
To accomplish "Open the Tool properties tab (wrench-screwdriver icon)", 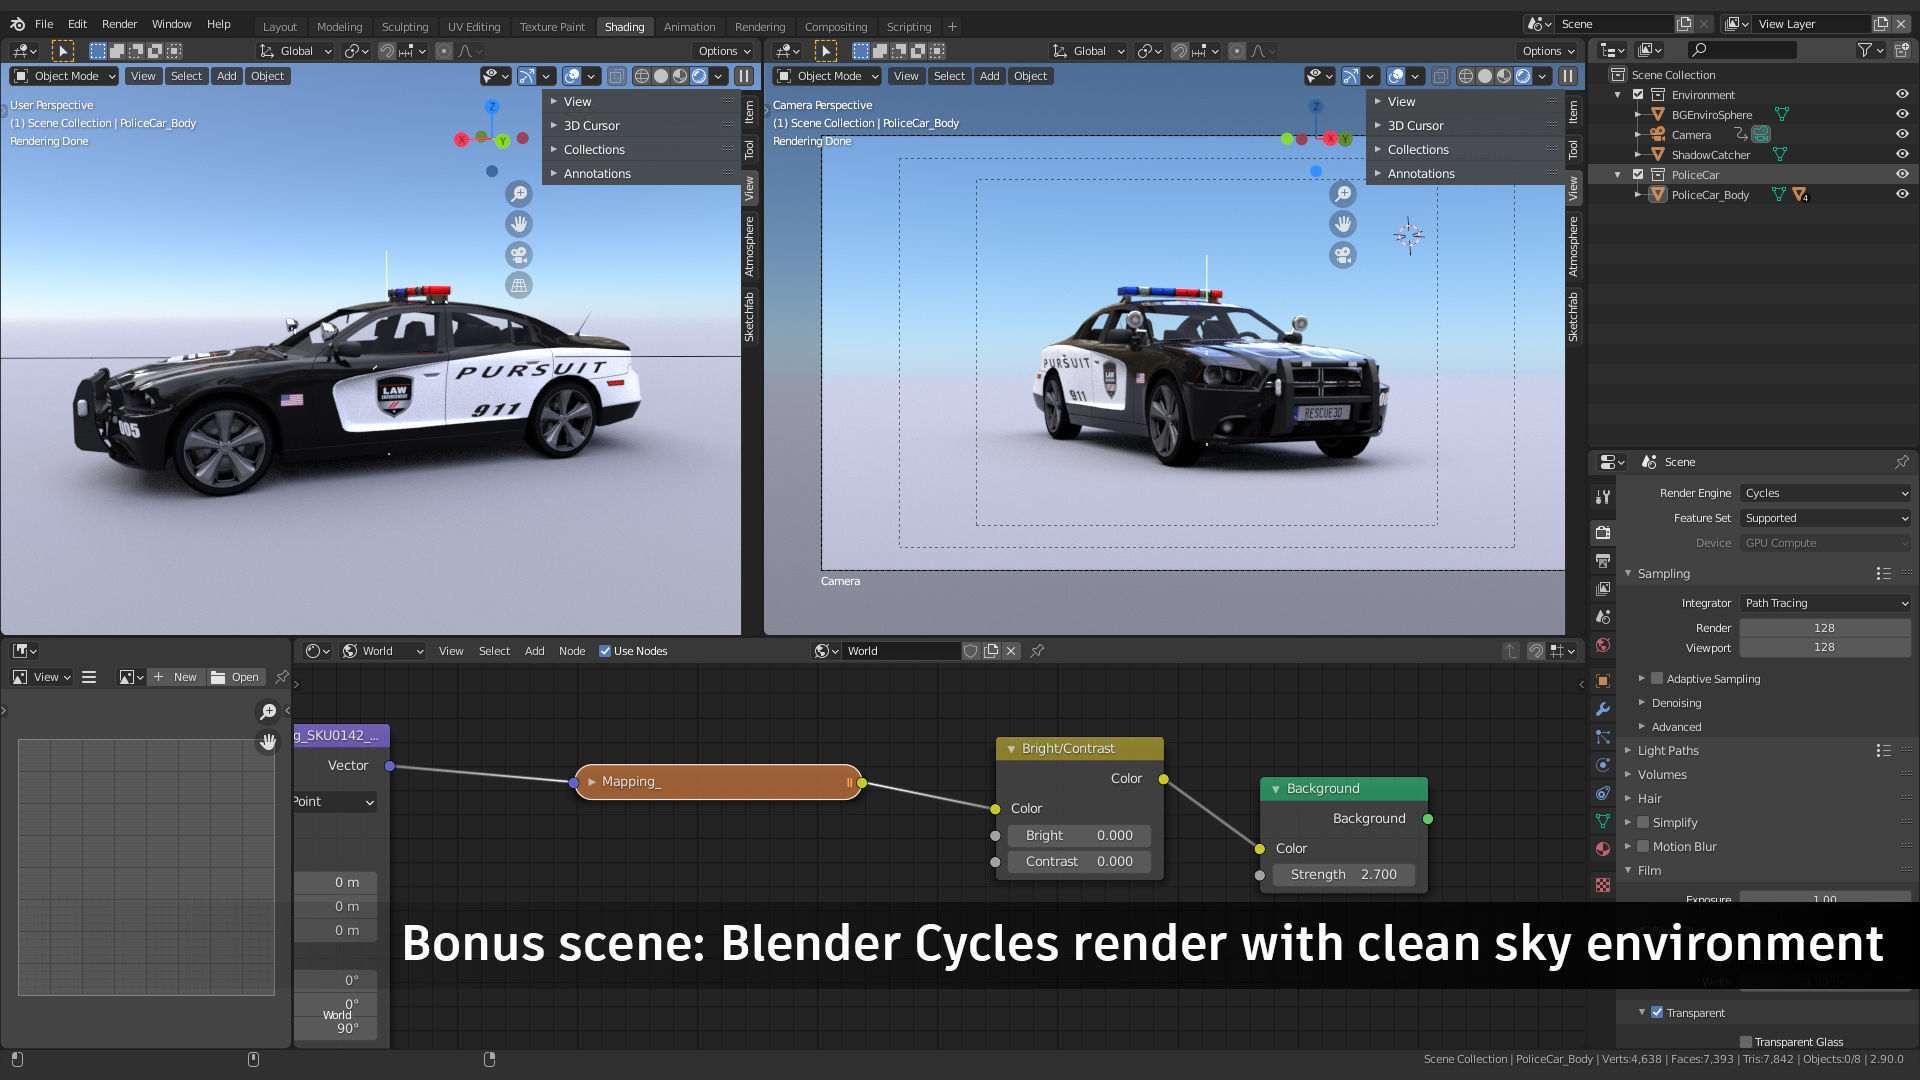I will 1603,497.
